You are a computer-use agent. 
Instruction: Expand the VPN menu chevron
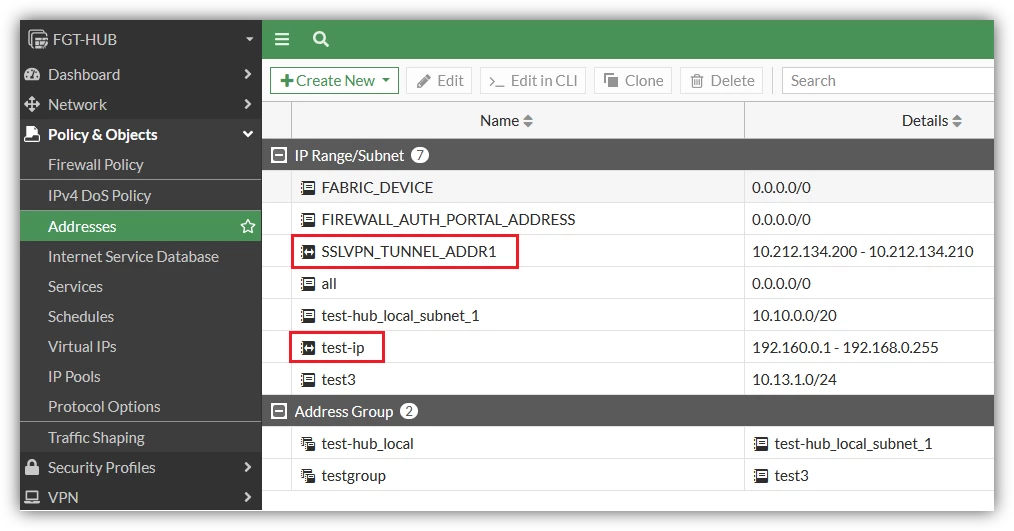(x=248, y=497)
